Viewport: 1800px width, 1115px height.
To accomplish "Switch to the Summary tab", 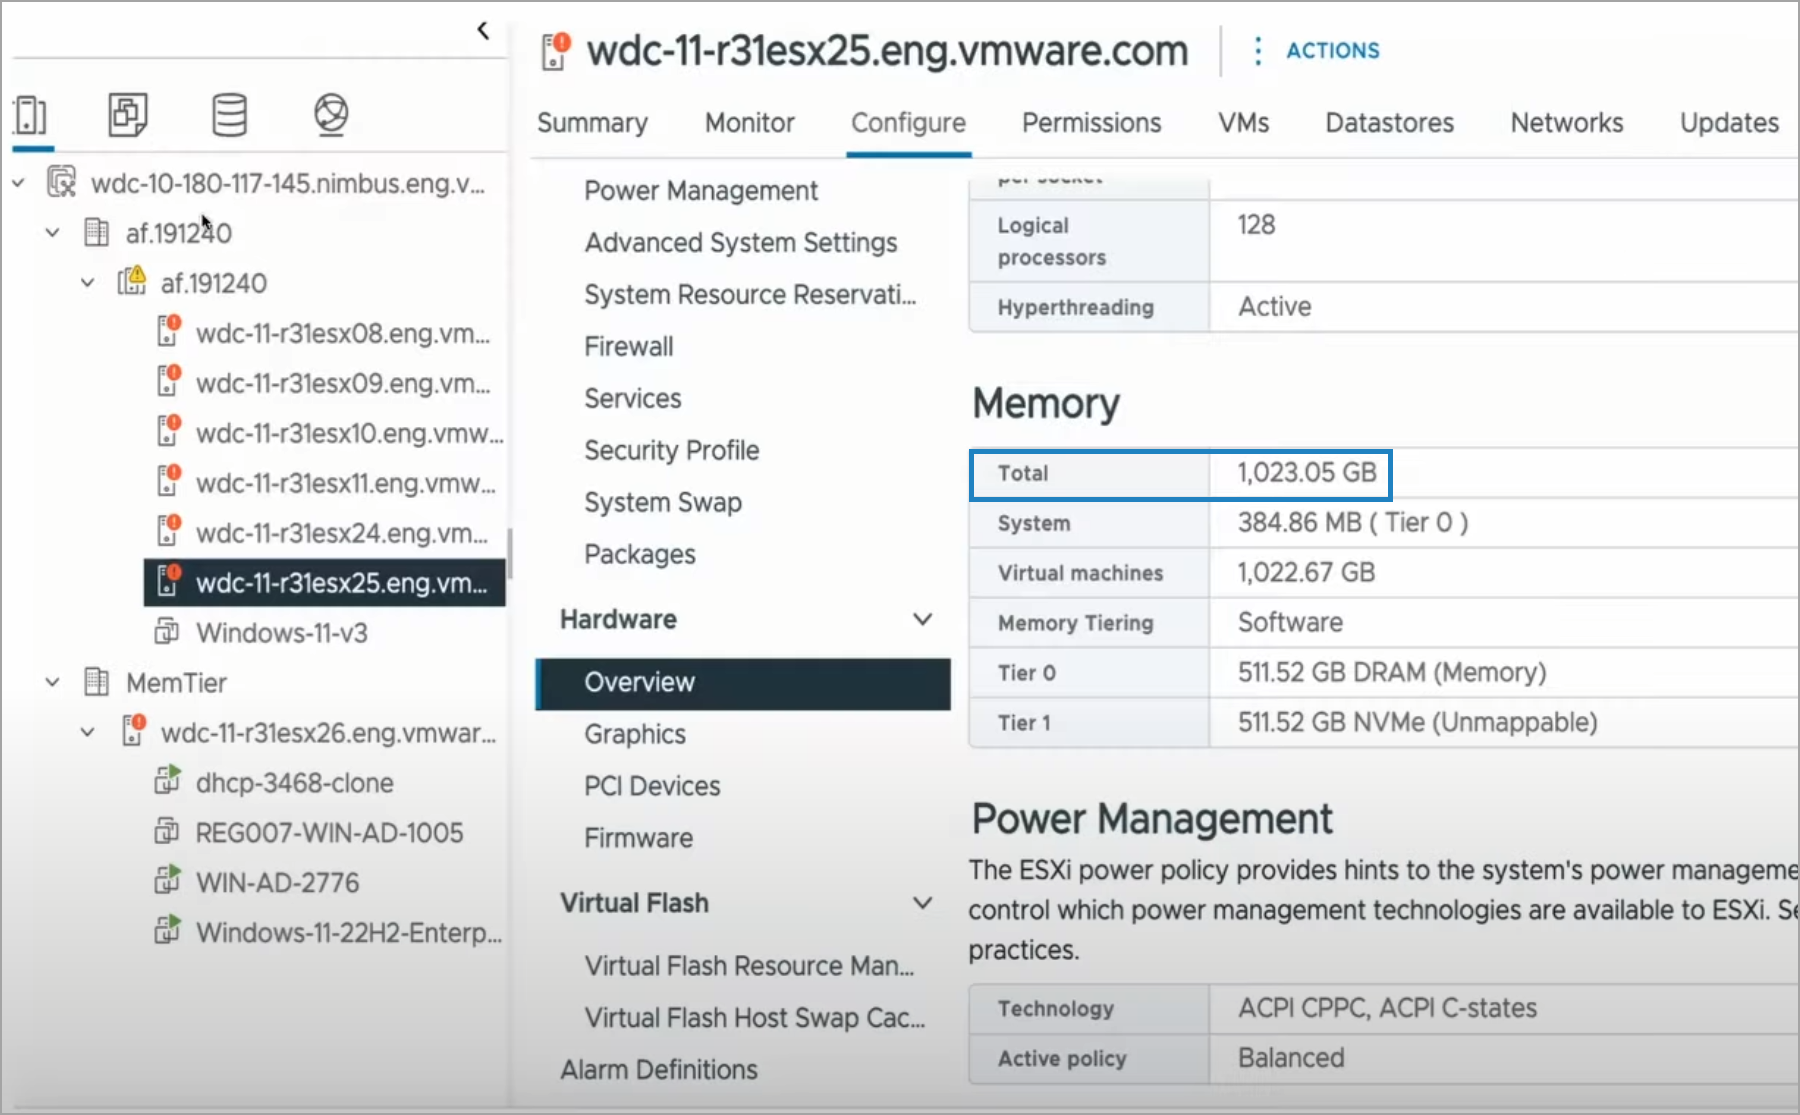I will click(x=592, y=123).
